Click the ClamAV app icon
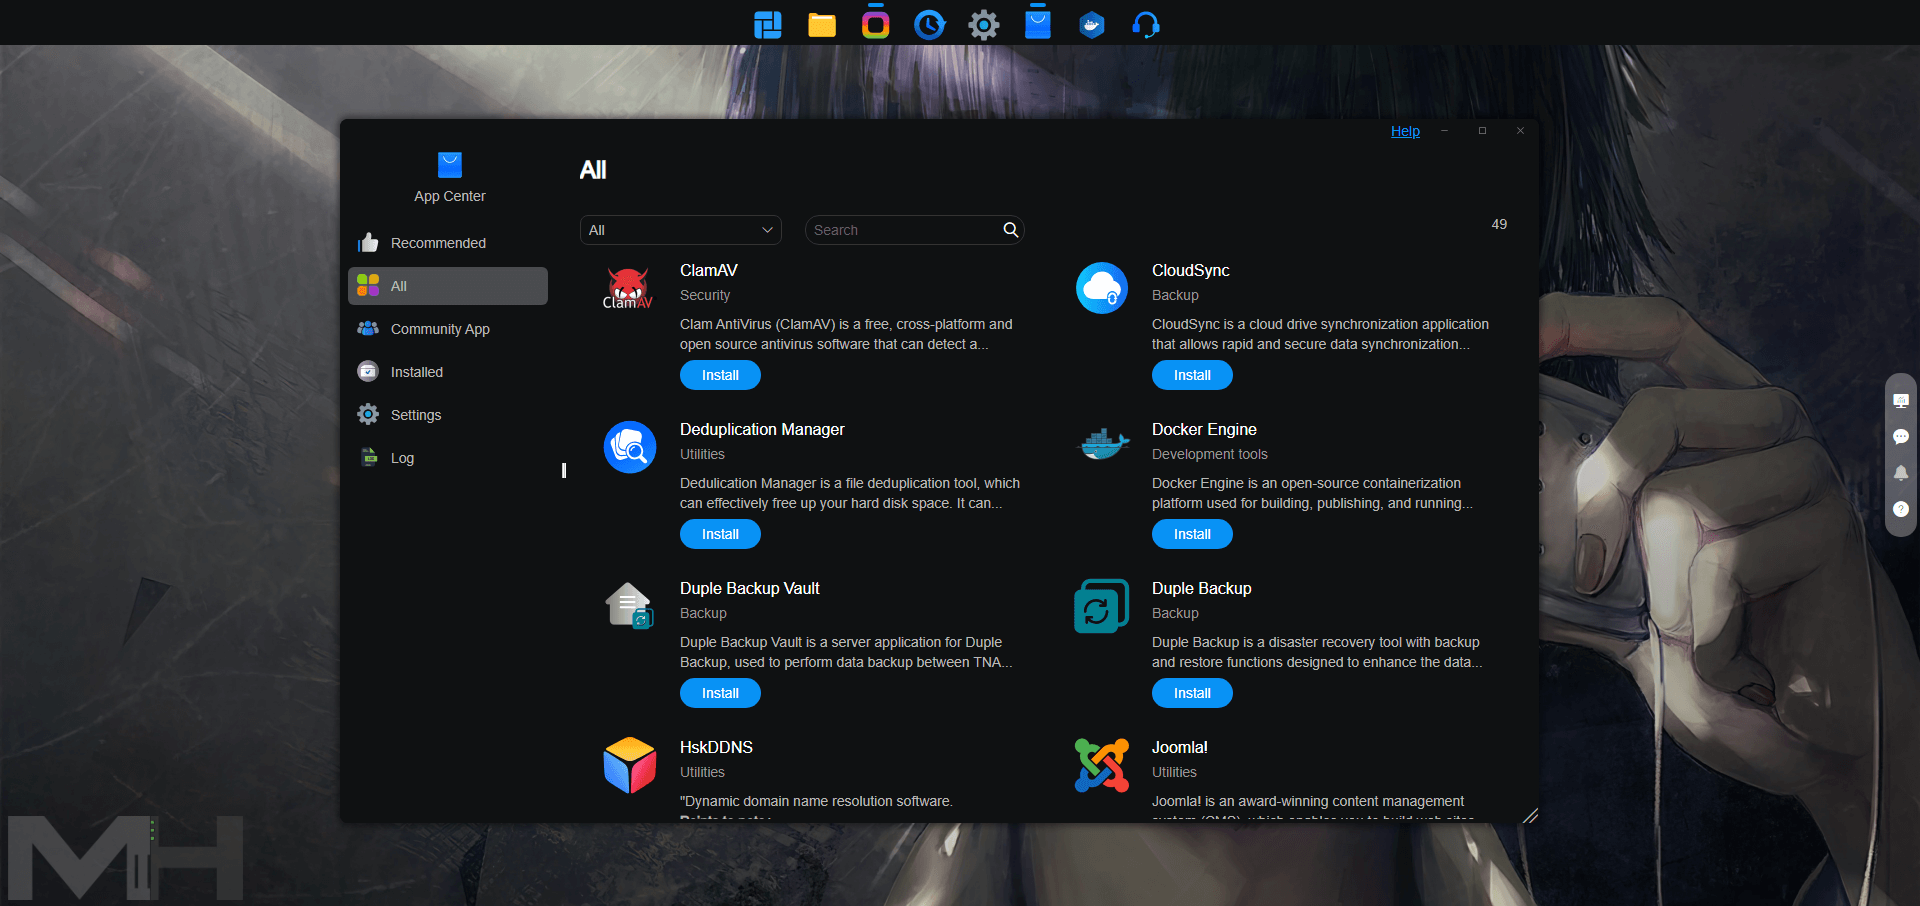Viewport: 1920px width, 906px height. tap(629, 288)
